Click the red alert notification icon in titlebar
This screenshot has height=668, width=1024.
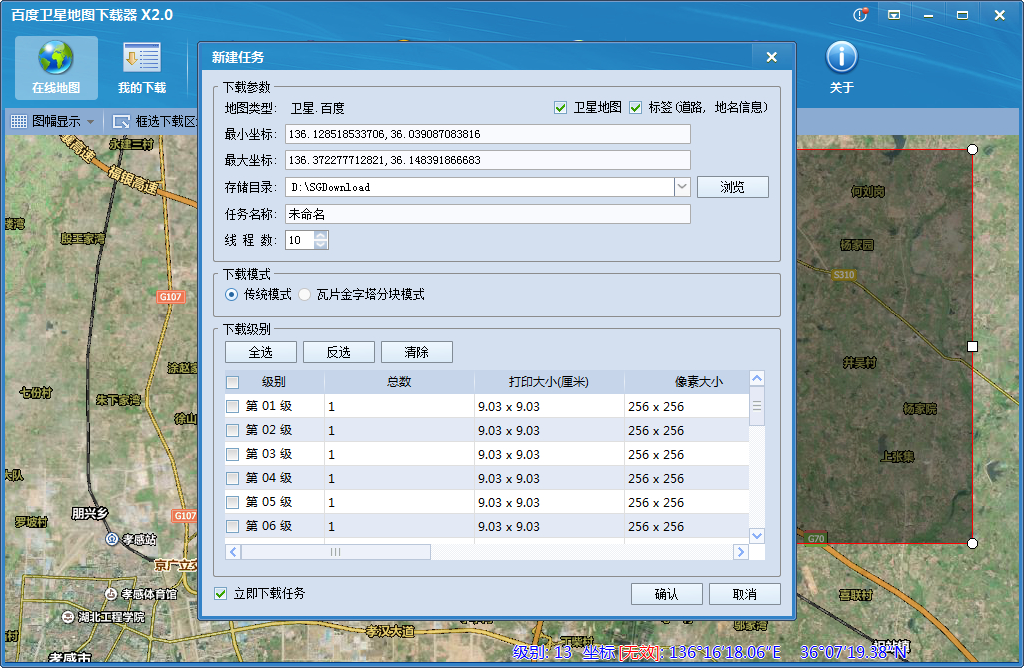click(859, 14)
